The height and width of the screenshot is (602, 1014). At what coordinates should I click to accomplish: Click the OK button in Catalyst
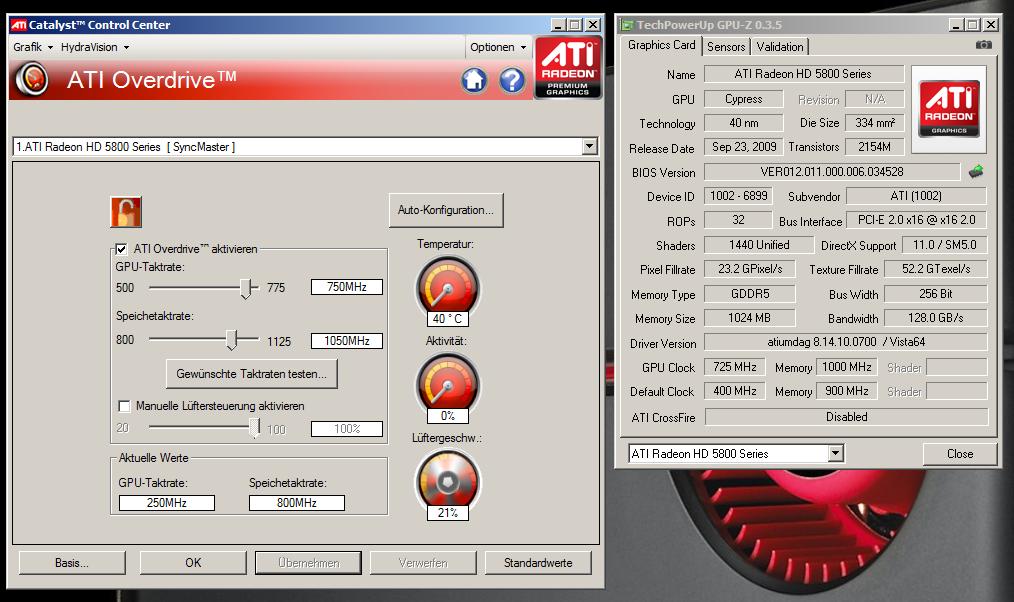[193, 563]
